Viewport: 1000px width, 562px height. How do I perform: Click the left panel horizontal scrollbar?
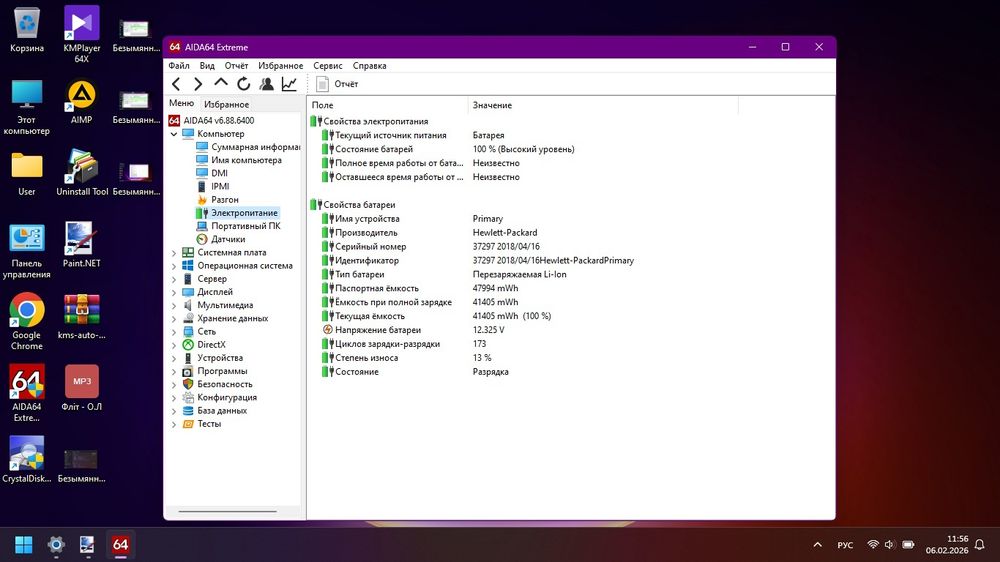tap(228, 511)
